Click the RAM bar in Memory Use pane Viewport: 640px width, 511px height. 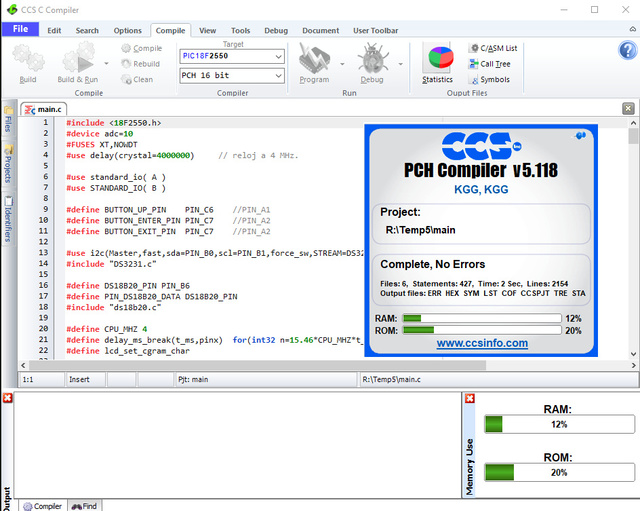tap(560, 424)
